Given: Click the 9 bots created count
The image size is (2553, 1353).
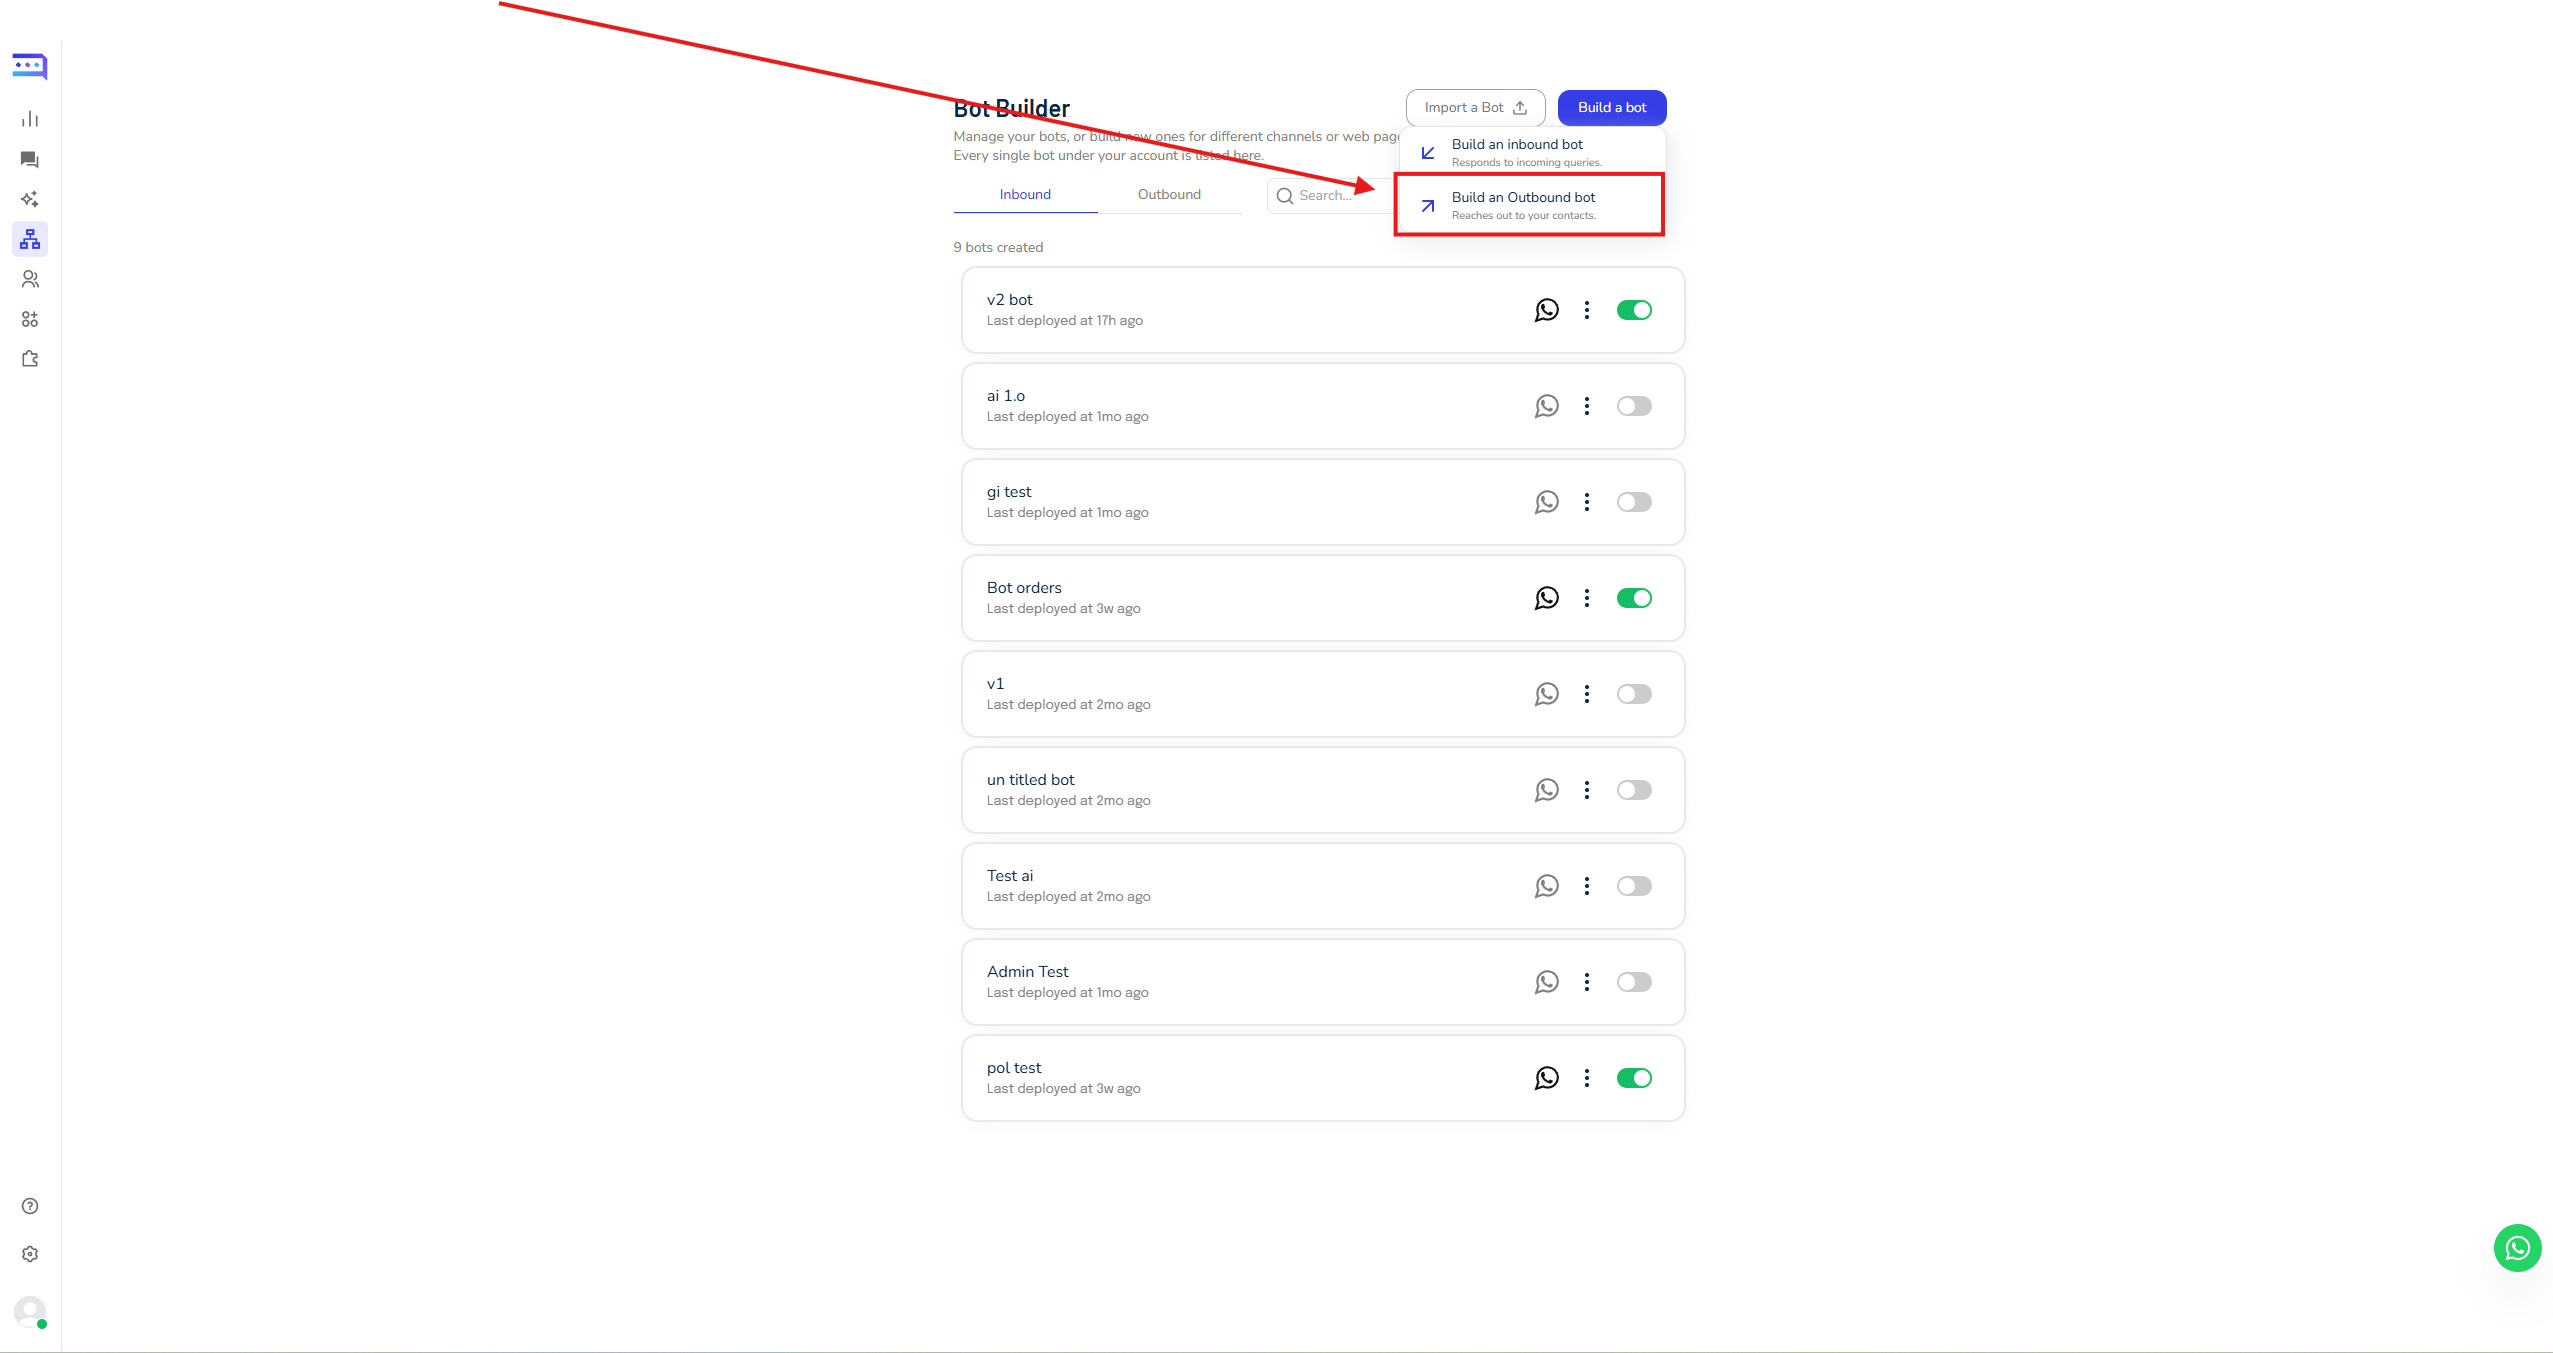Looking at the screenshot, I should [998, 247].
